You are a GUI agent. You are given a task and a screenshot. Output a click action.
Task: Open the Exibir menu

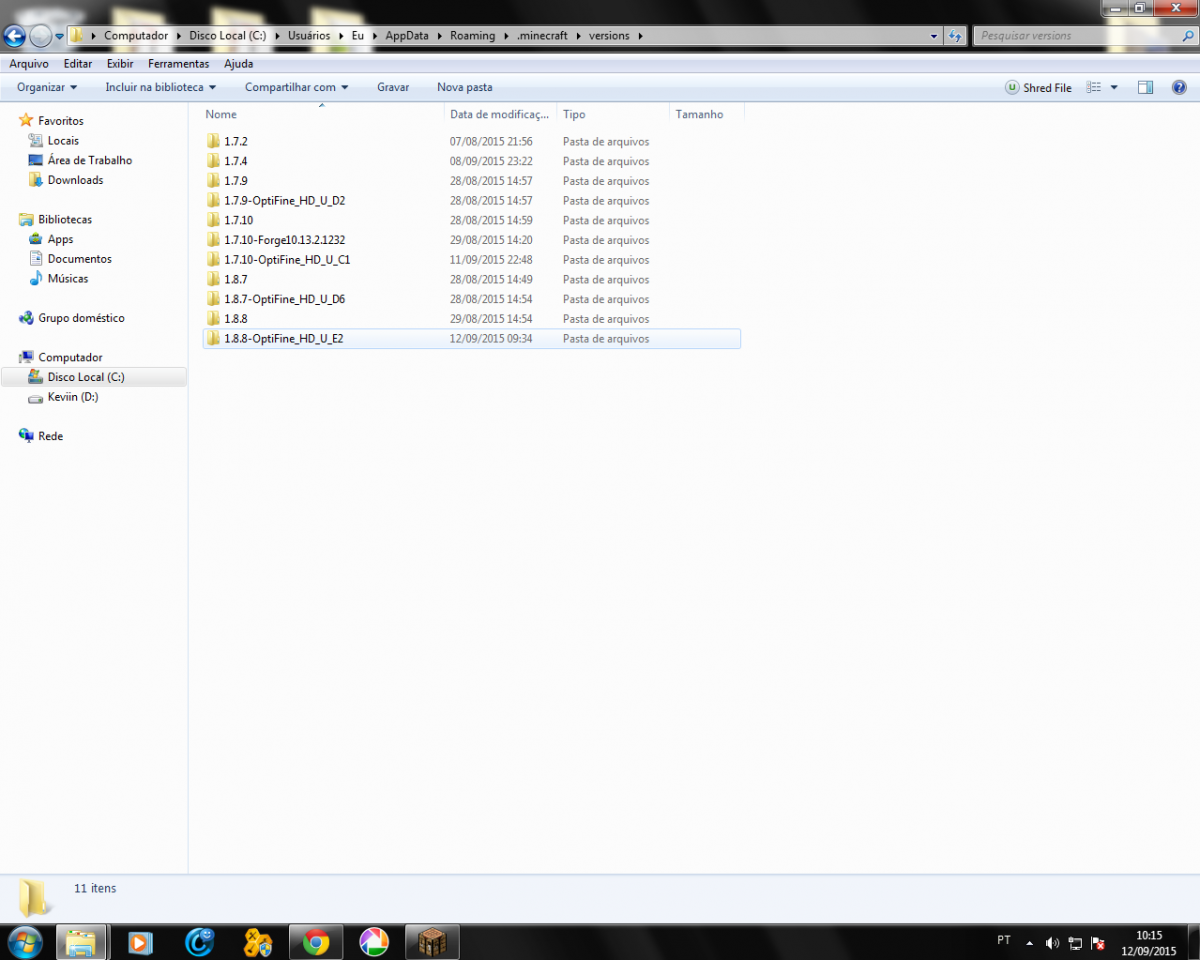120,63
